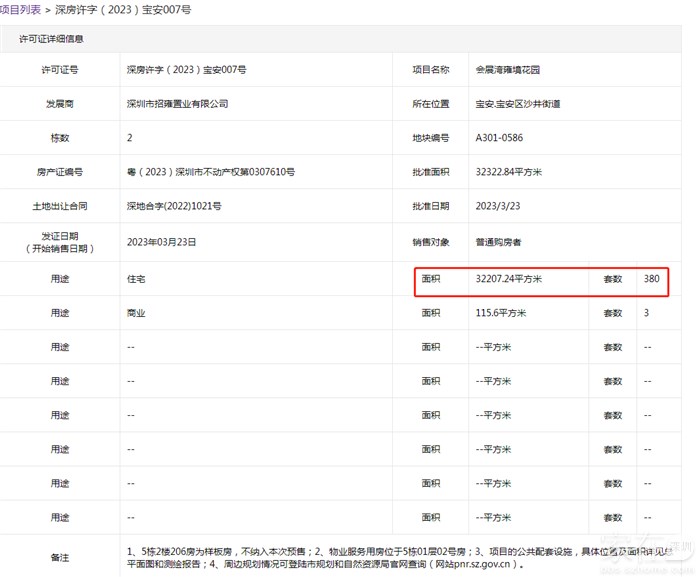Image resolution: width=700 pixels, height=577 pixels.
Task: Click approved area 32322.84平方米
Action: click(509, 172)
